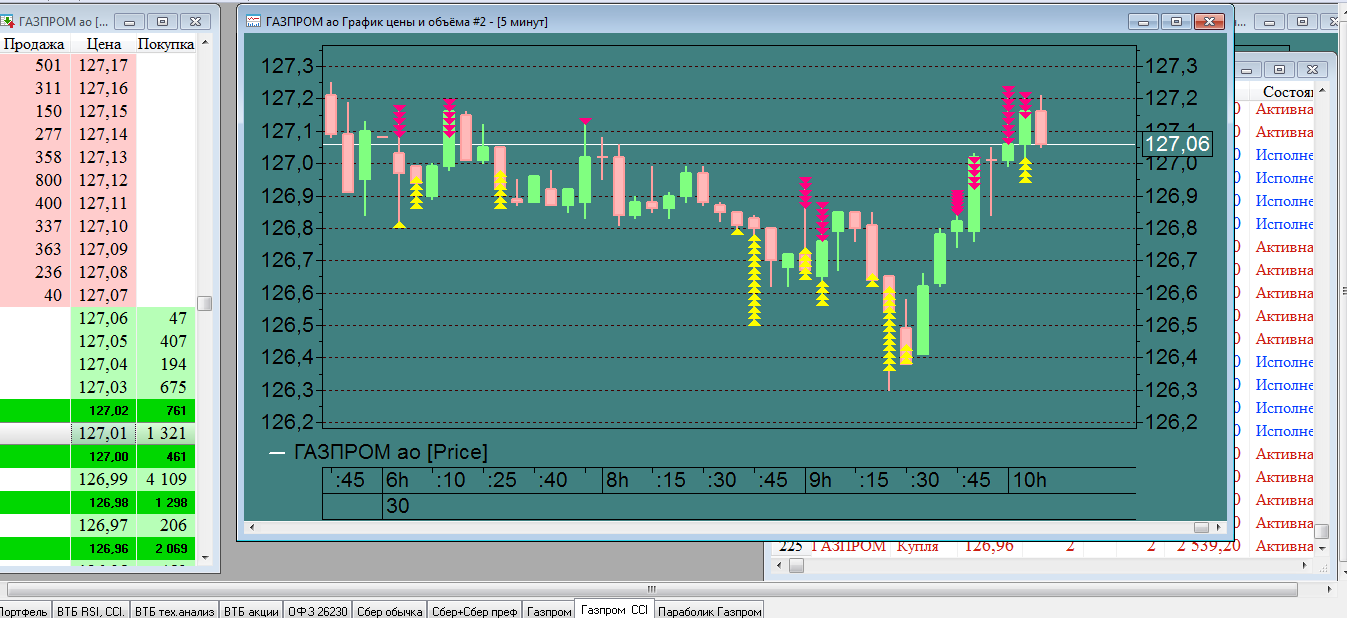Click the 9h mark on chart time axis
The height and width of the screenshot is (618, 1347).
tap(821, 480)
